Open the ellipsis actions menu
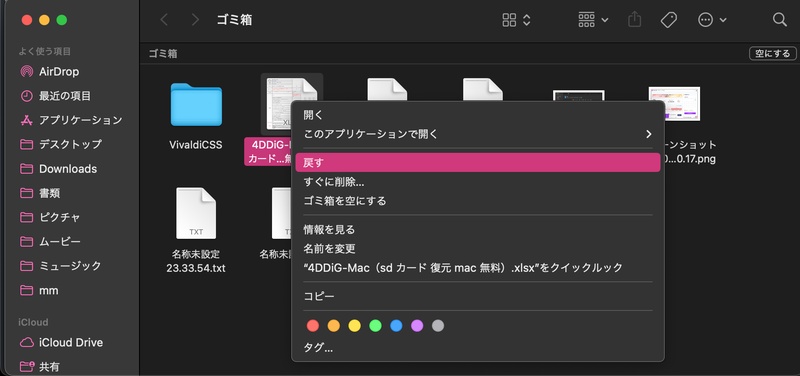Viewport: 800px width, 376px height. [x=712, y=20]
